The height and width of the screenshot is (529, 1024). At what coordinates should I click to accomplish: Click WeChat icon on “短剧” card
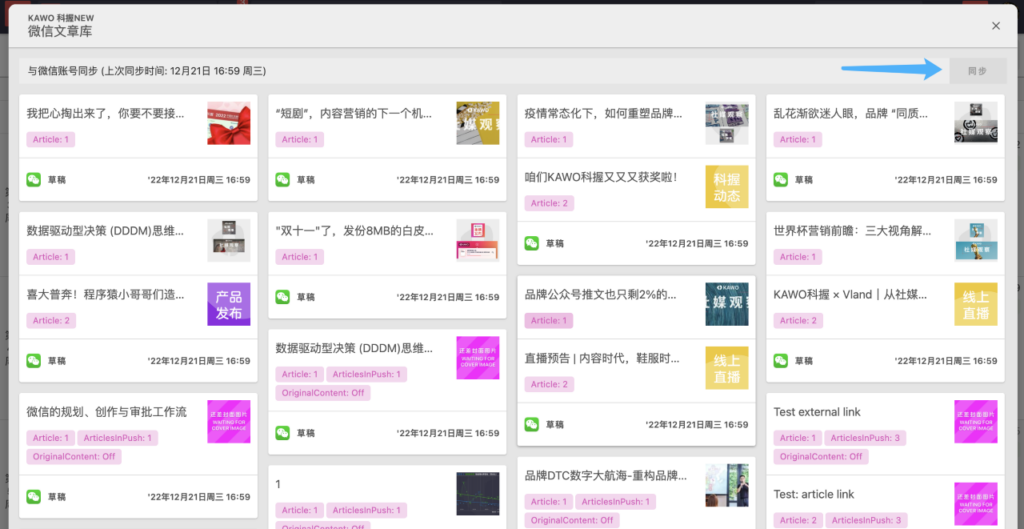[x=283, y=180]
